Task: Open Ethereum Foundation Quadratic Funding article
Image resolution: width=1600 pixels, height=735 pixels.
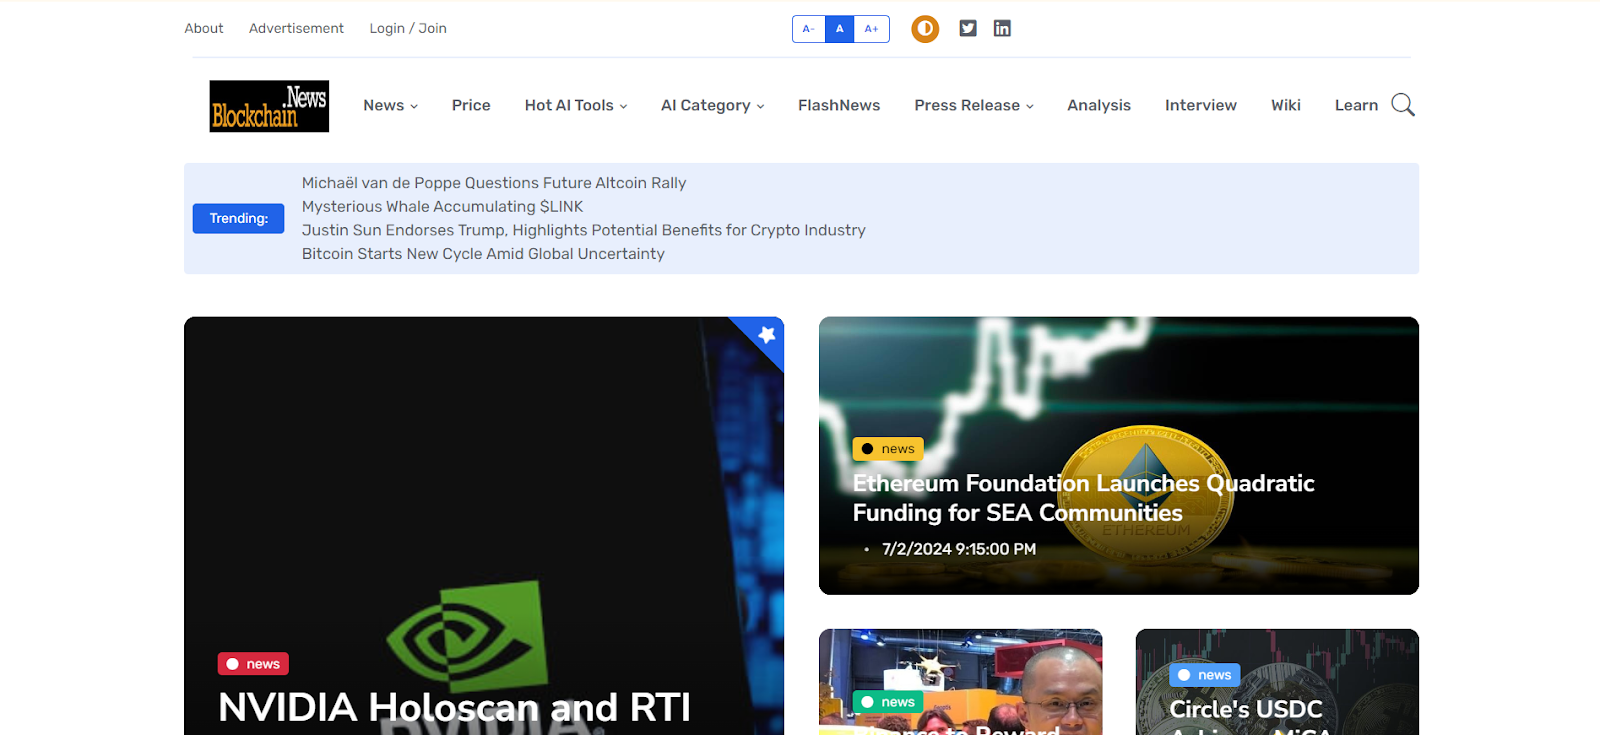Action: point(1083,498)
